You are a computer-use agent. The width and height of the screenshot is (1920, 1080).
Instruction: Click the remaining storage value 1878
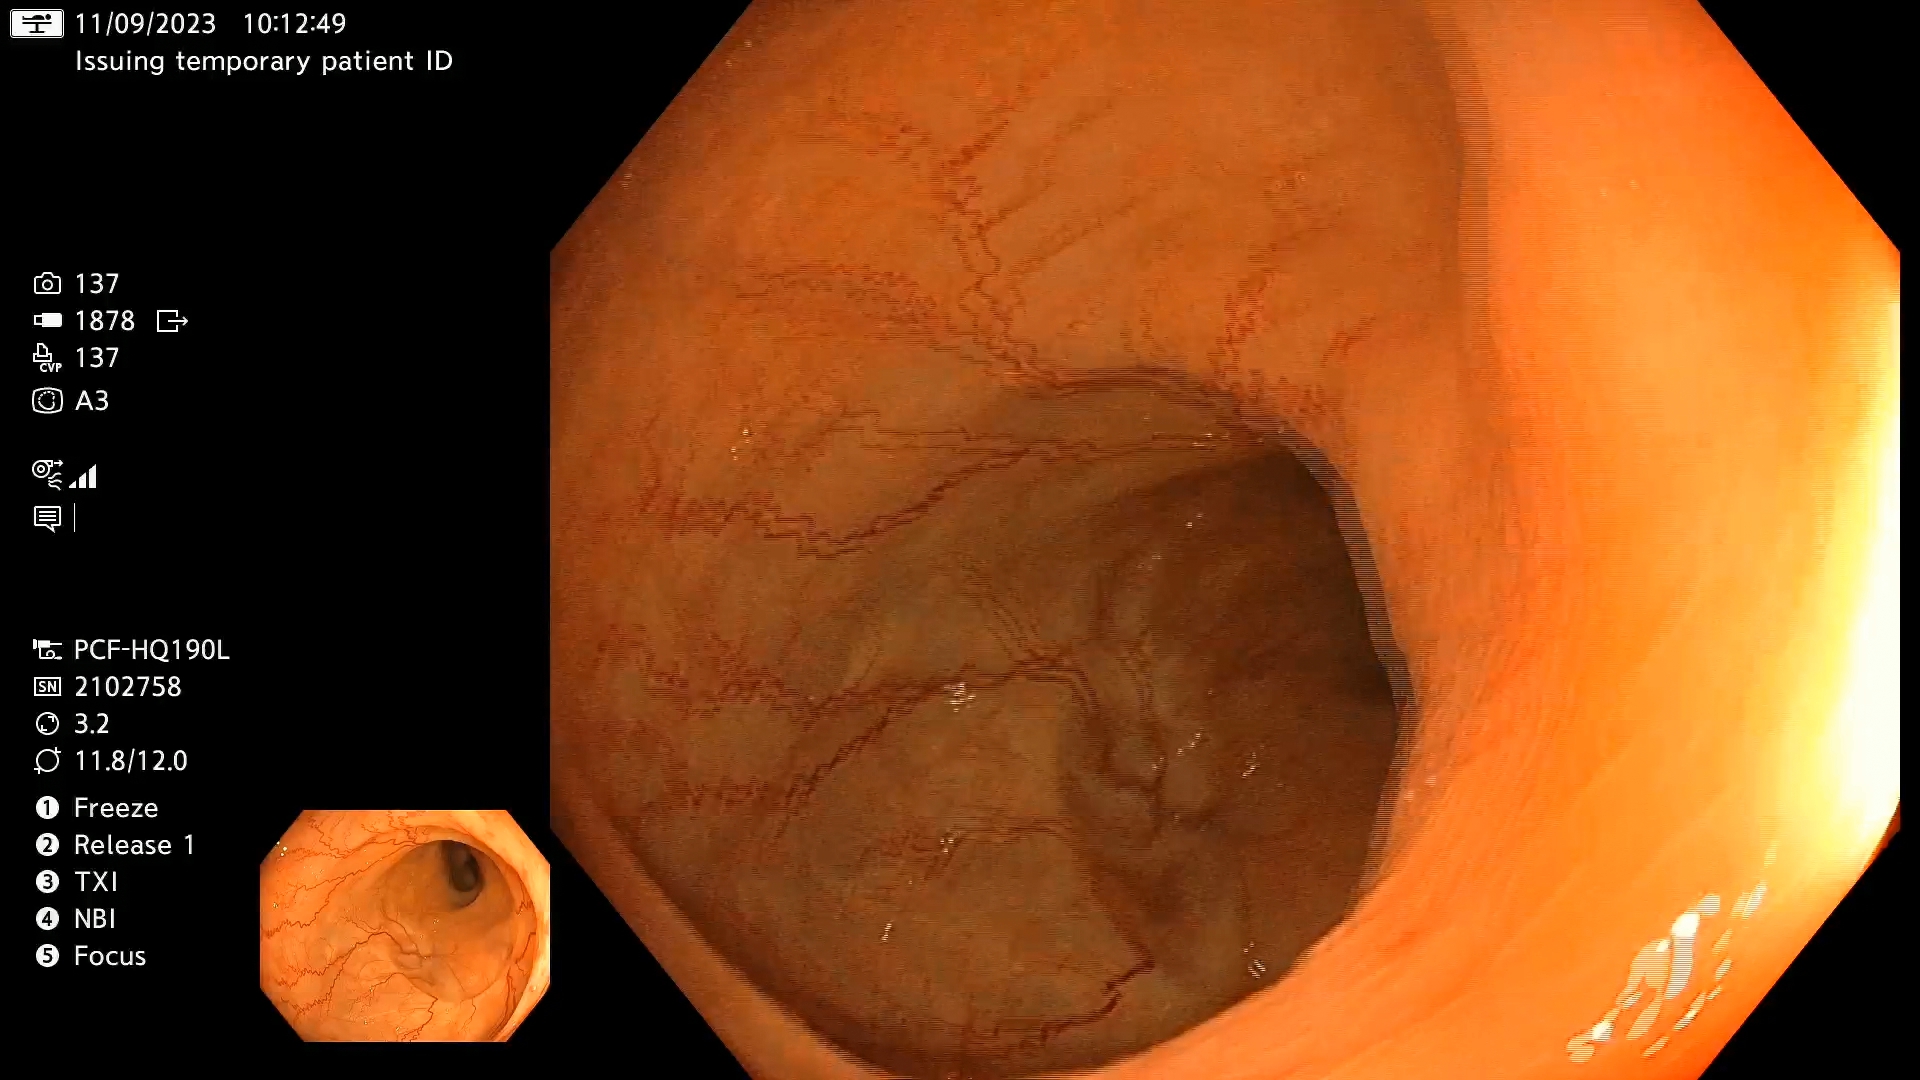[105, 321]
